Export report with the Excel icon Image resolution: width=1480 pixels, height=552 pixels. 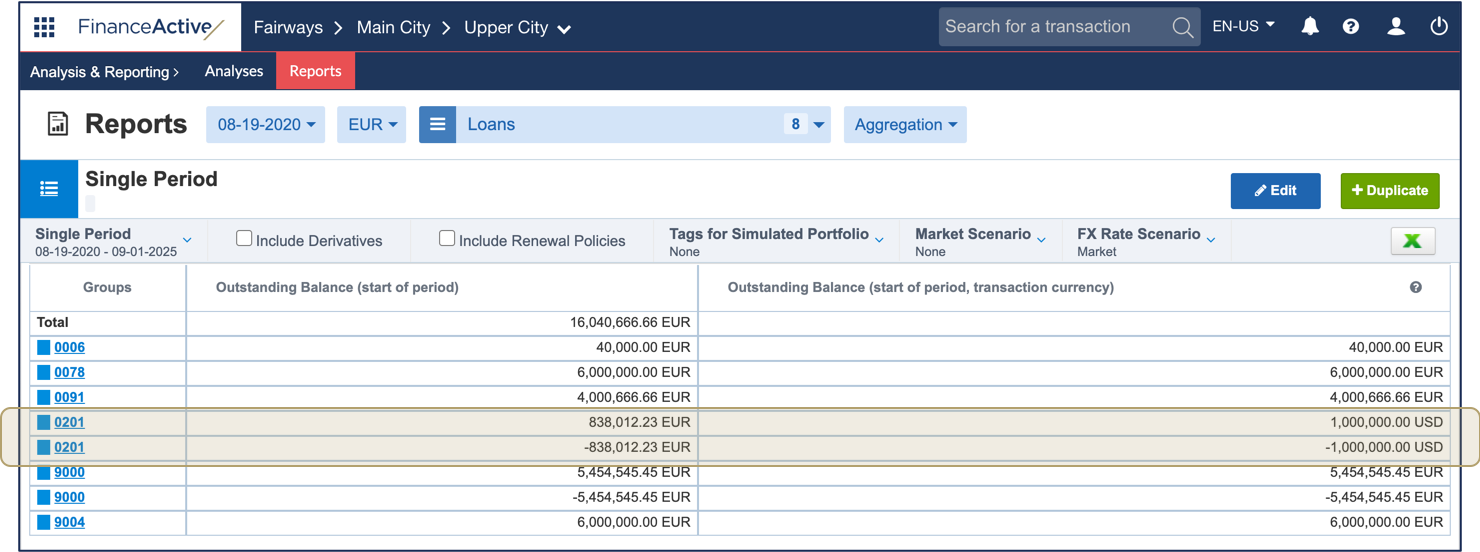click(x=1412, y=241)
